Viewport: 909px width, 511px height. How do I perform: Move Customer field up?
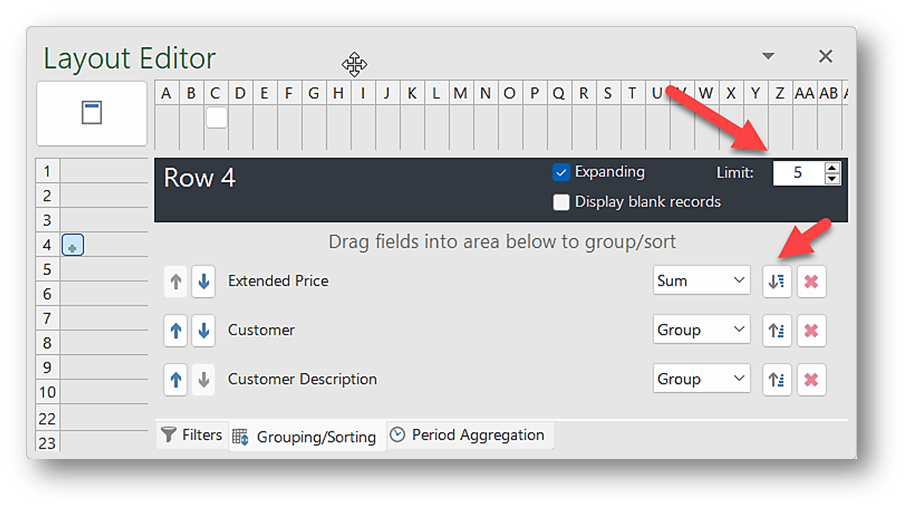click(176, 330)
